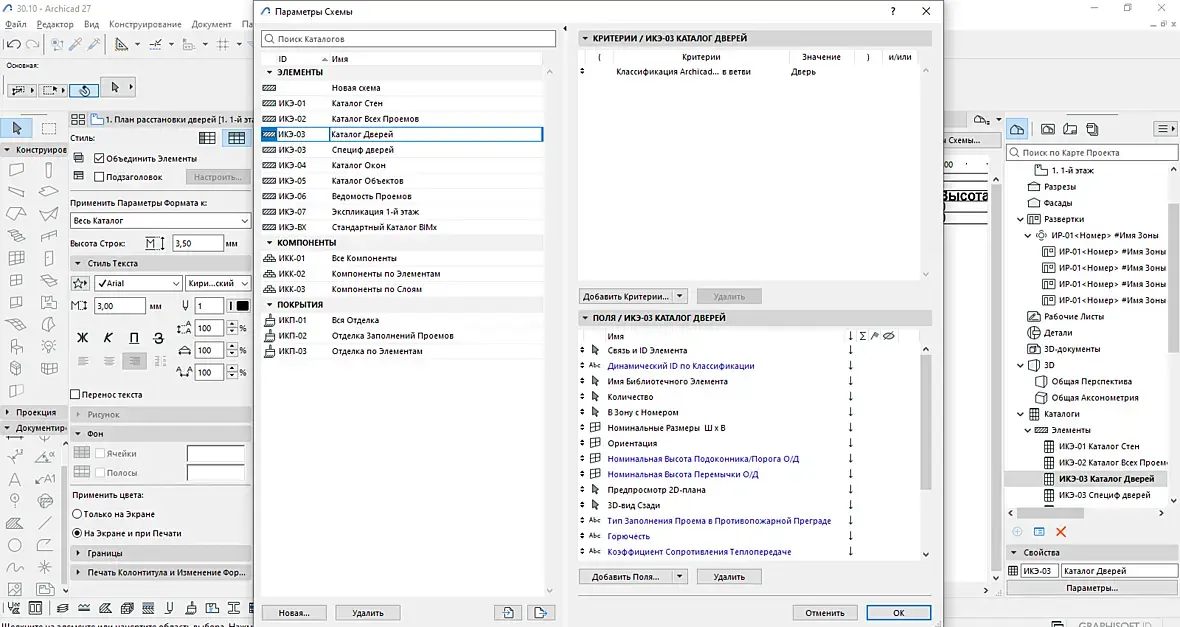
Task: Click the Полосы background color swatch
Action: pyautogui.click(x=215, y=473)
